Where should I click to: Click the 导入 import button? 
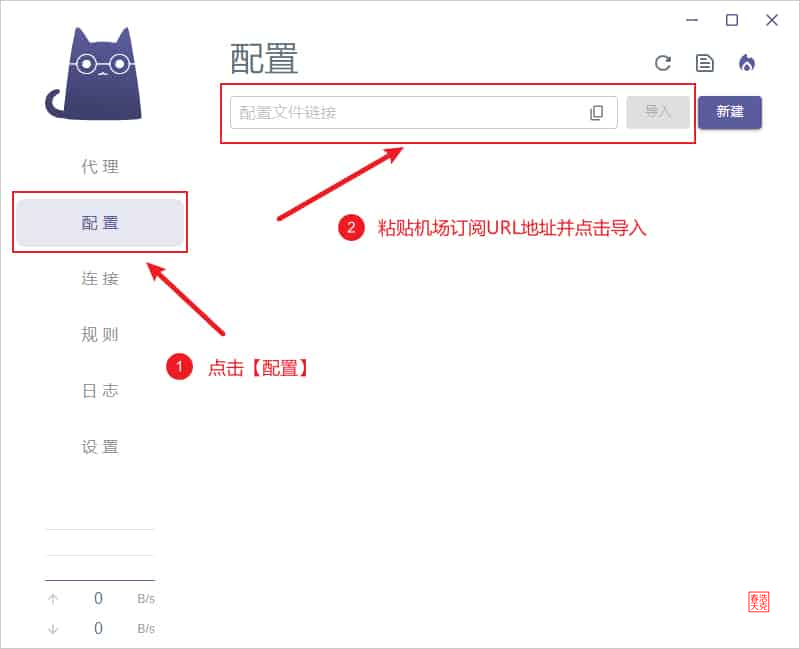pos(658,112)
